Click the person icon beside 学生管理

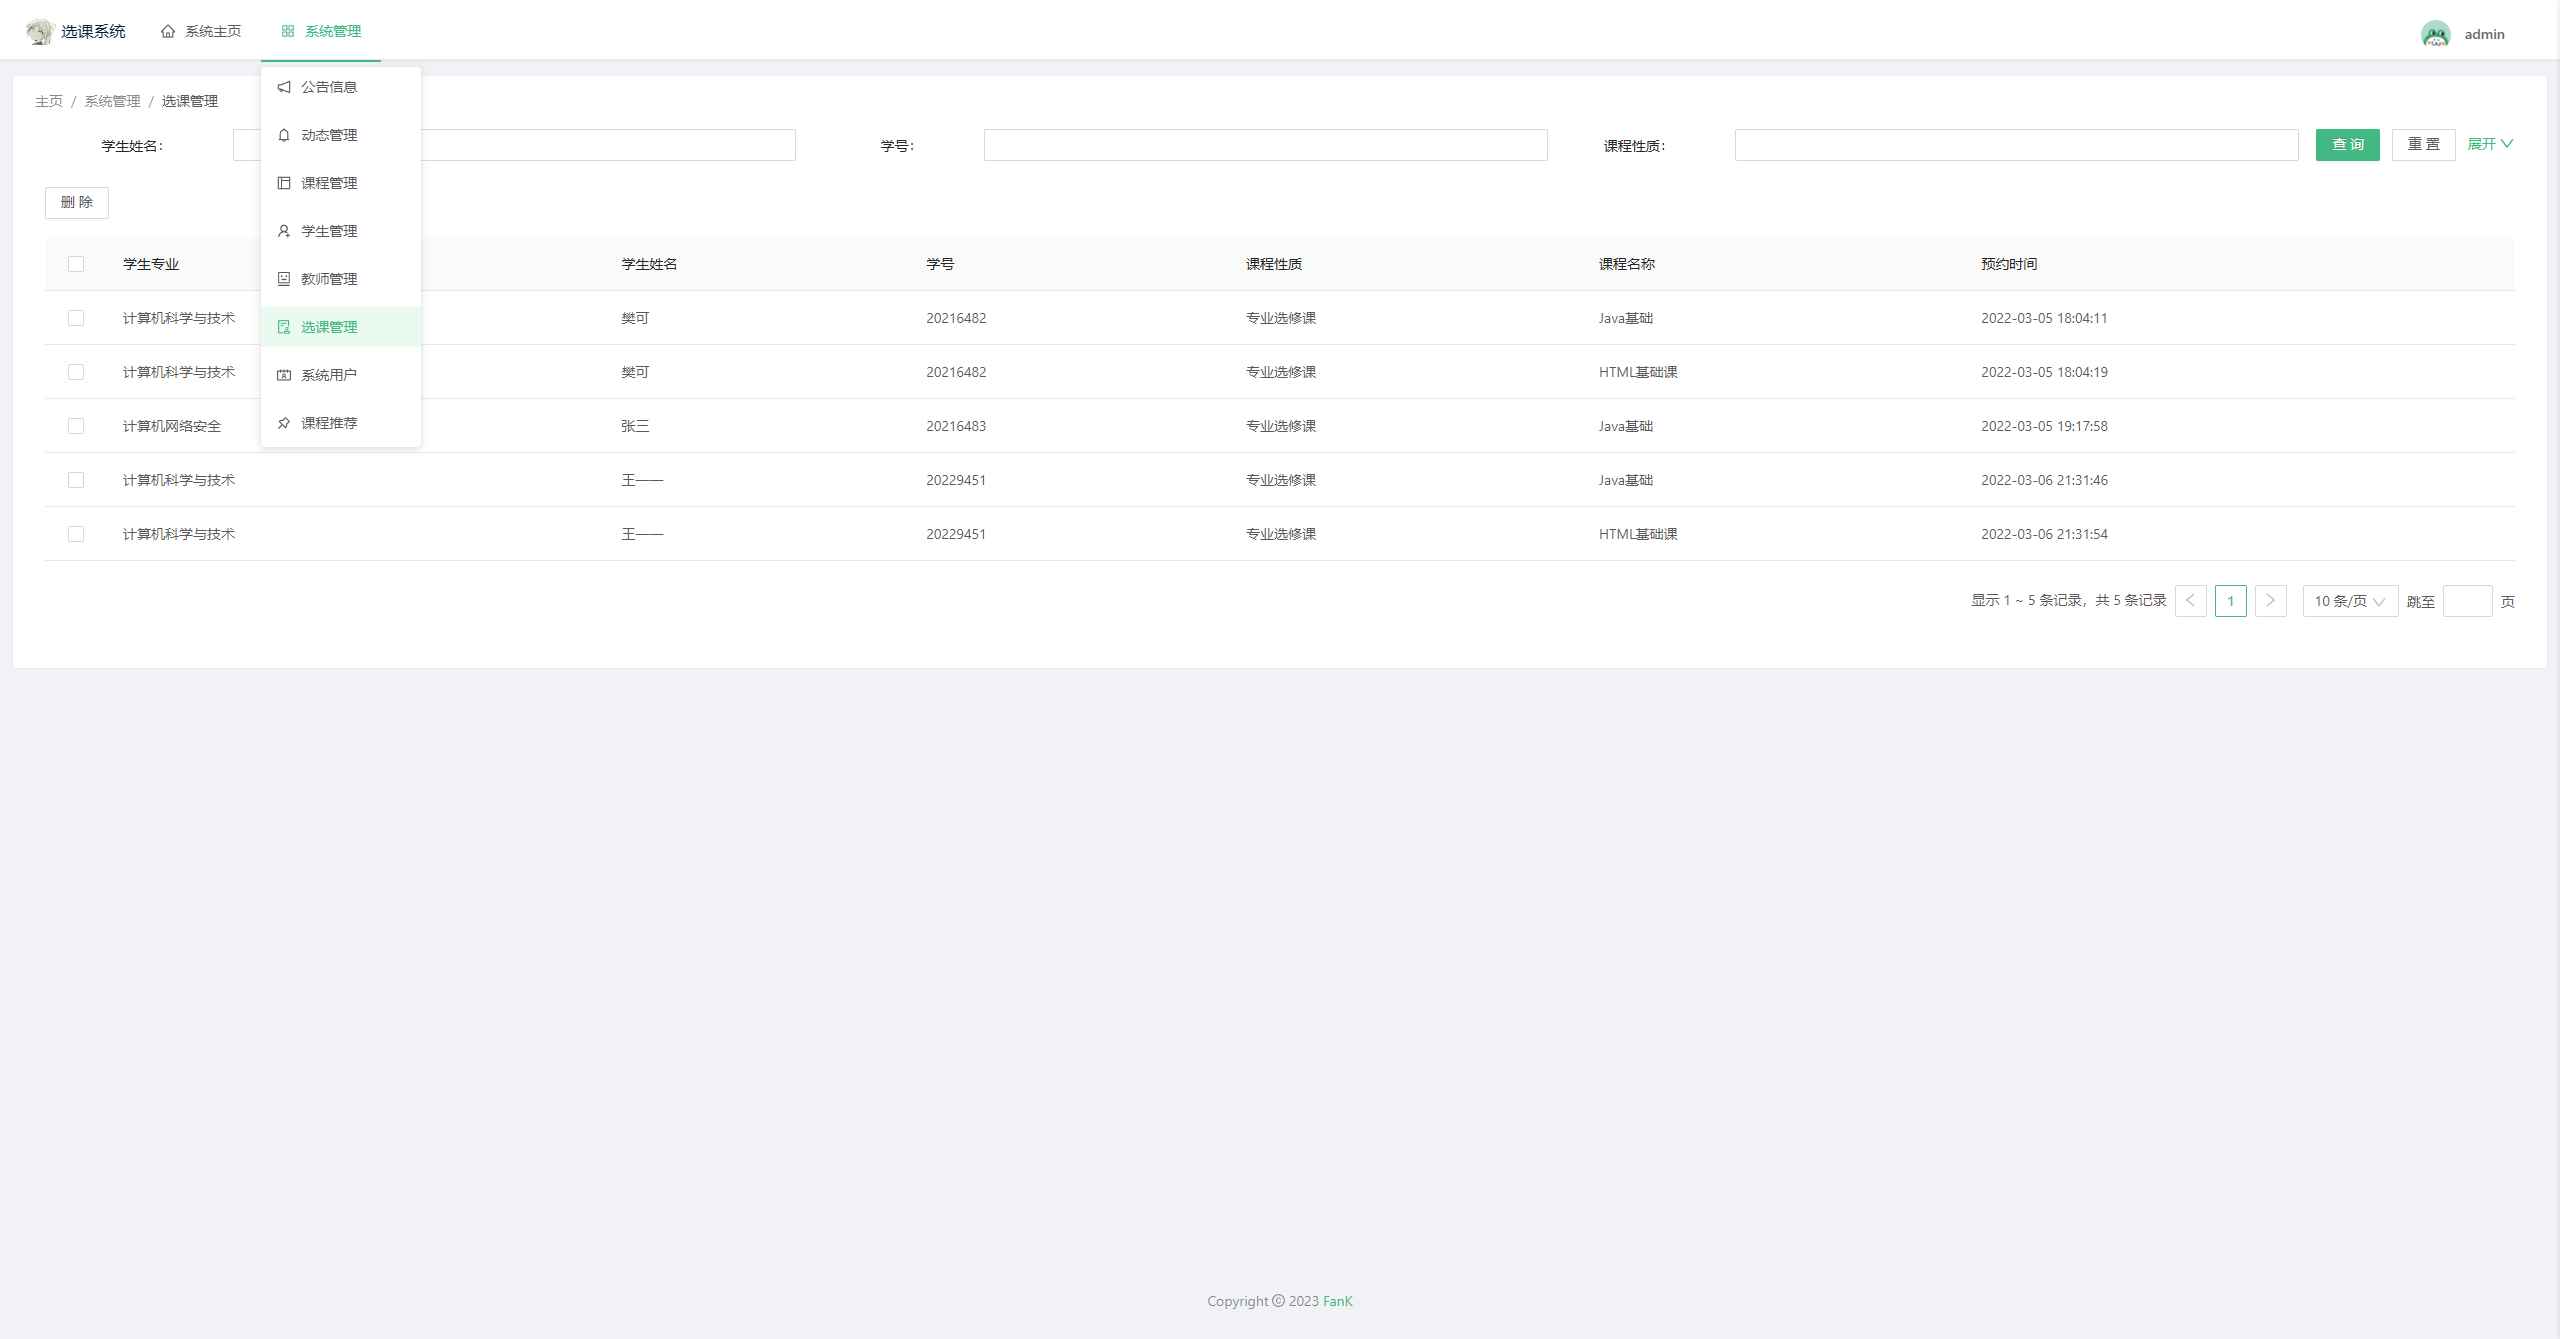(284, 231)
